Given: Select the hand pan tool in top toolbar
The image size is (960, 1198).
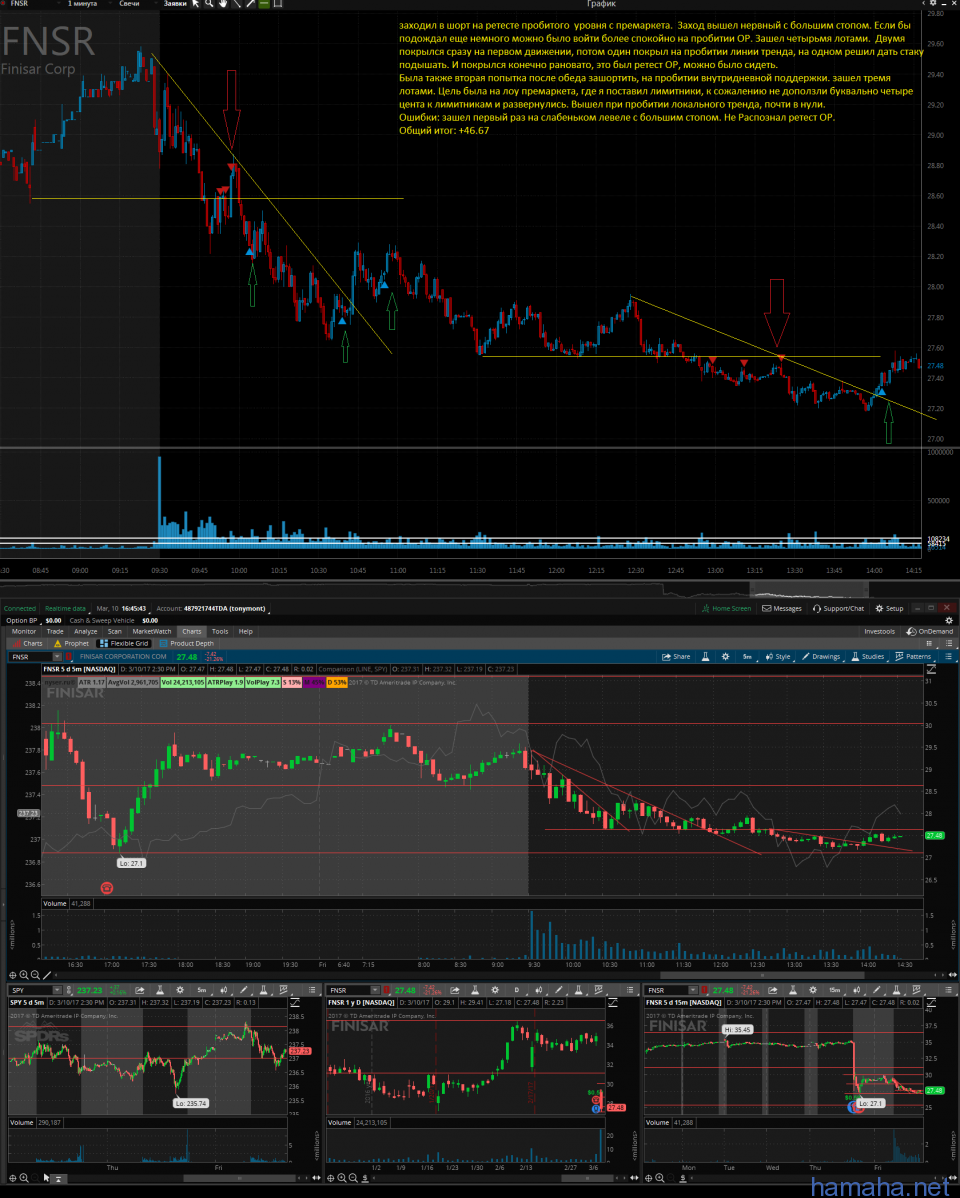Looking at the screenshot, I should pos(223,4).
